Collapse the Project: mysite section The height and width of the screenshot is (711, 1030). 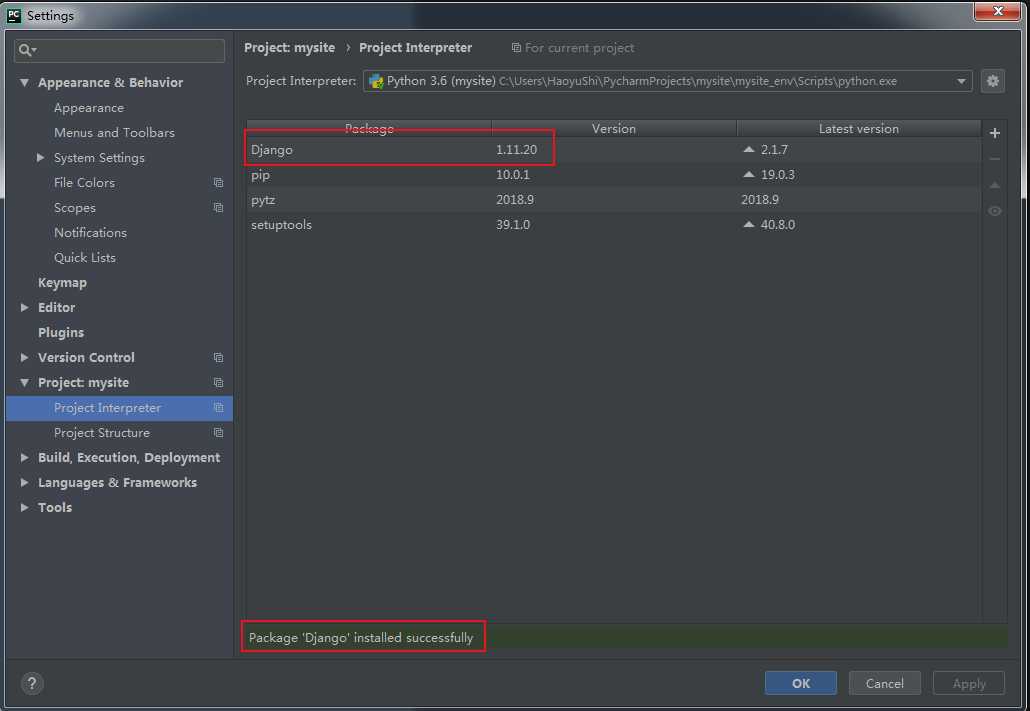point(24,382)
